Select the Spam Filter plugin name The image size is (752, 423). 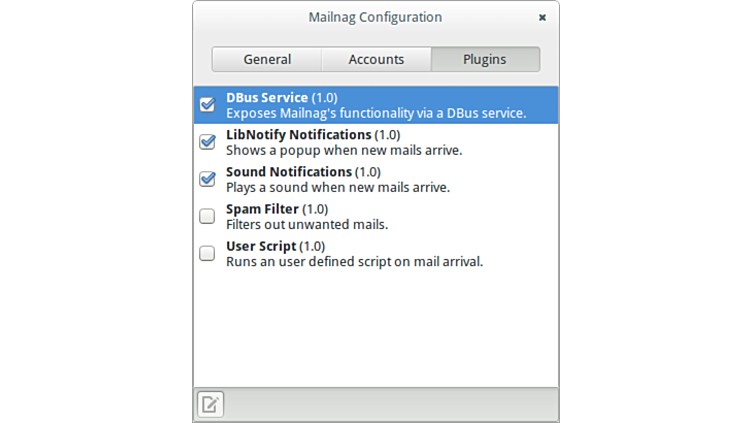click(x=262, y=209)
